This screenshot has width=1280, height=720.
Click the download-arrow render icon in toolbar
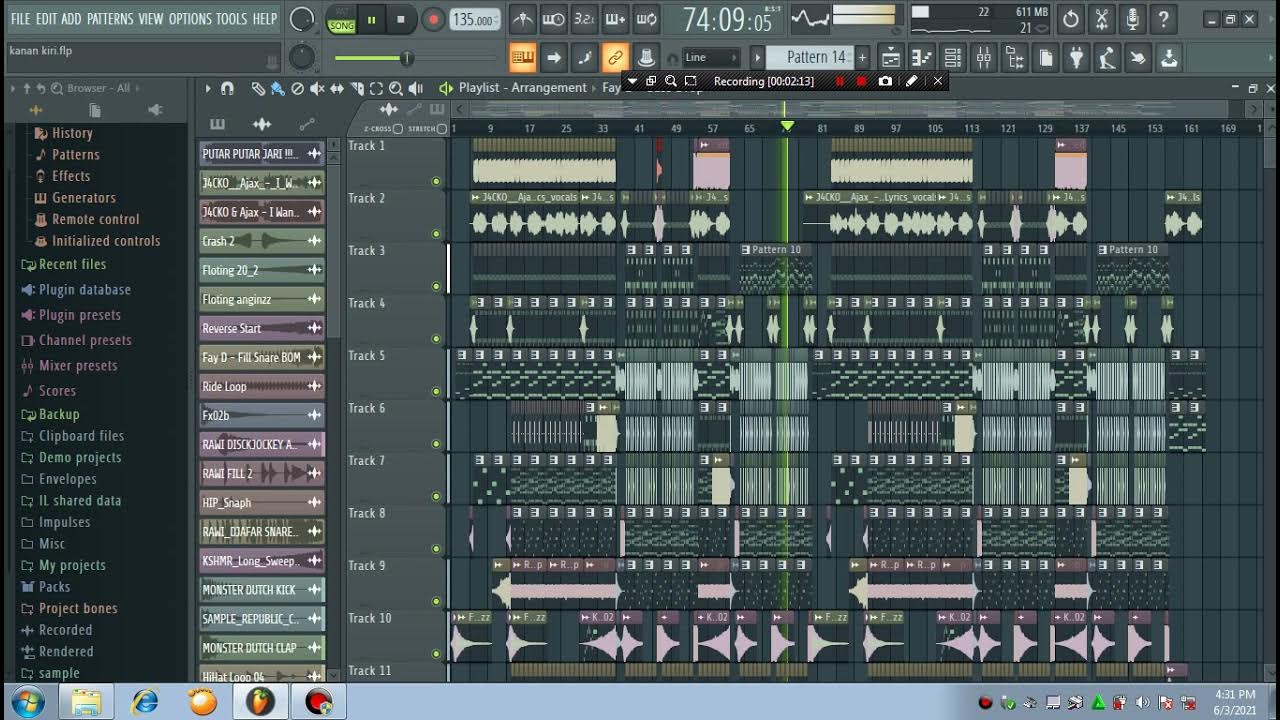1169,58
